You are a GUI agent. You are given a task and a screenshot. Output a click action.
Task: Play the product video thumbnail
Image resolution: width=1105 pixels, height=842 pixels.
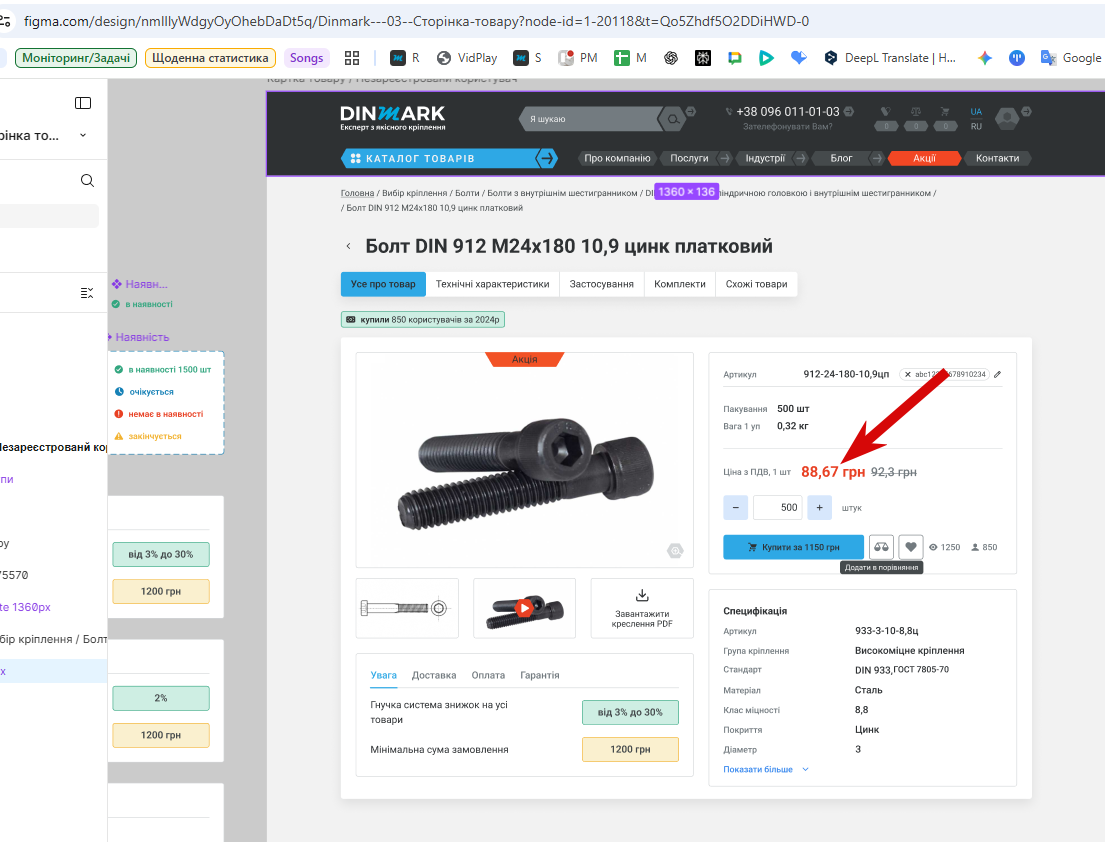[524, 608]
